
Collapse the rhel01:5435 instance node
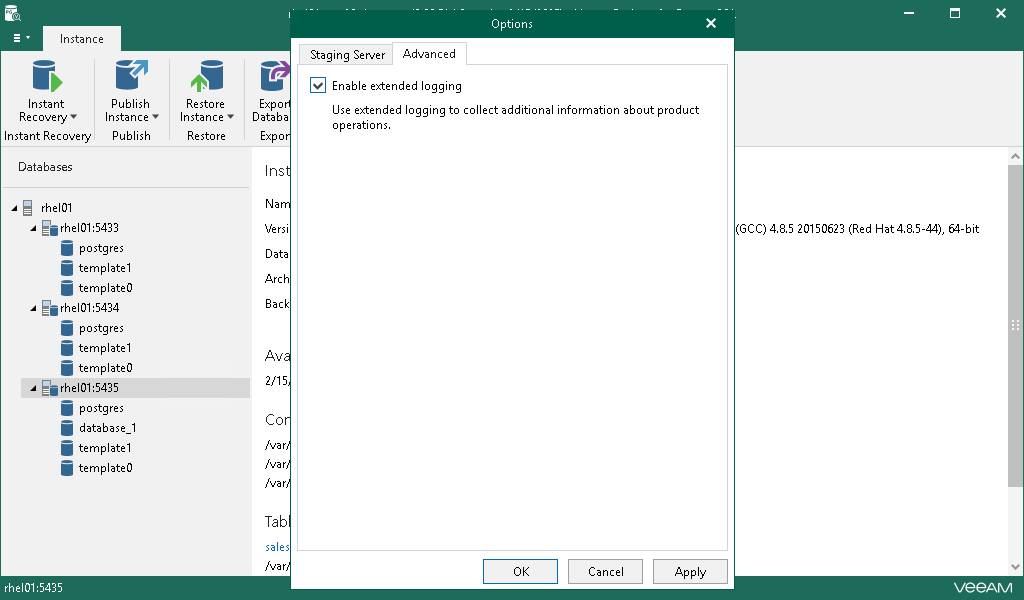(x=34, y=388)
